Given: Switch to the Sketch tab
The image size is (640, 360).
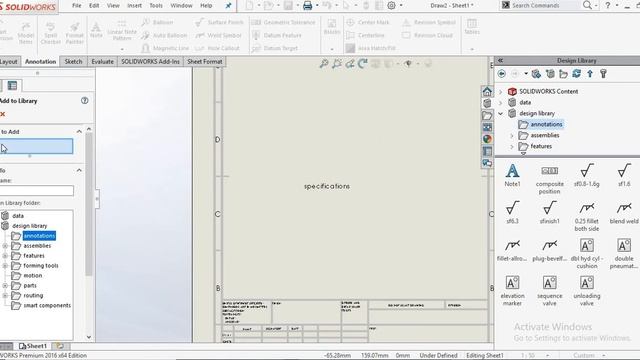Looking at the screenshot, I should (73, 62).
